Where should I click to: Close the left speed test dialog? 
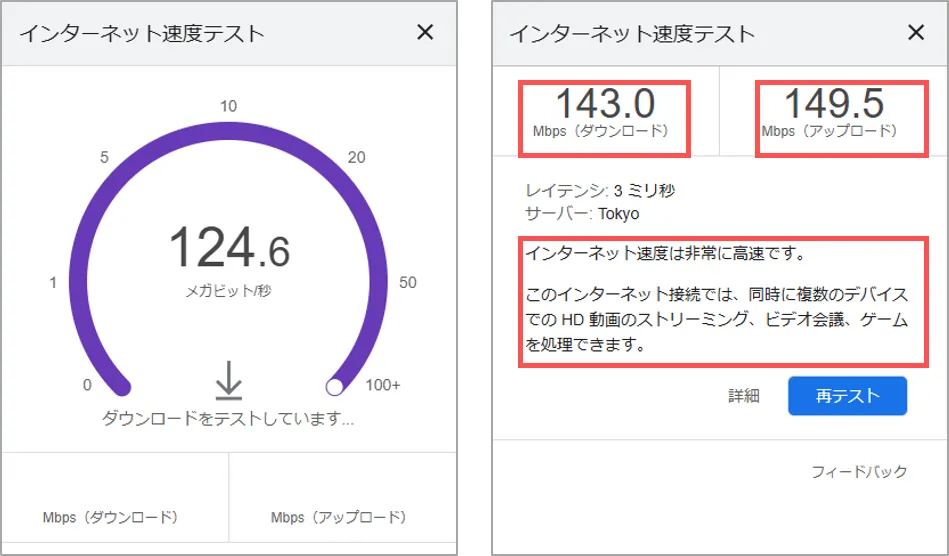[x=425, y=32]
